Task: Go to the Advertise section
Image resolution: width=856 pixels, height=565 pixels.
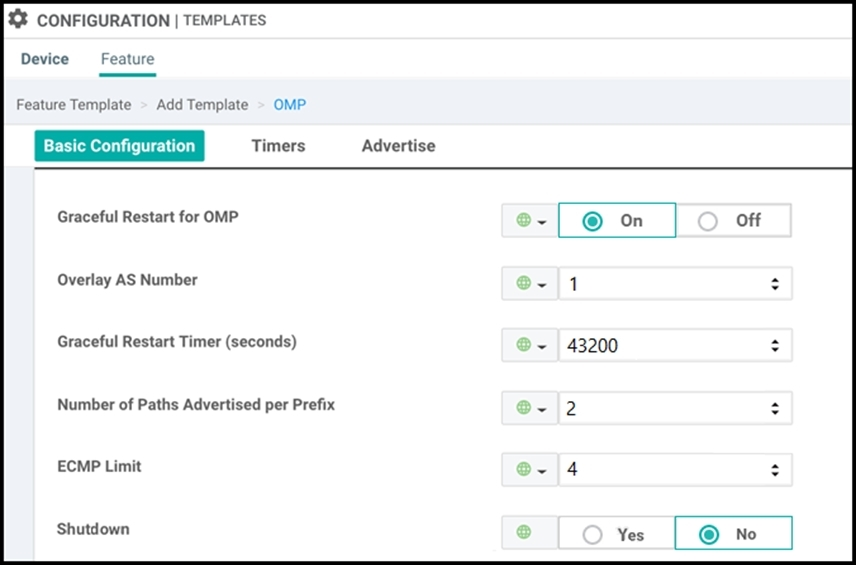Action: click(399, 146)
